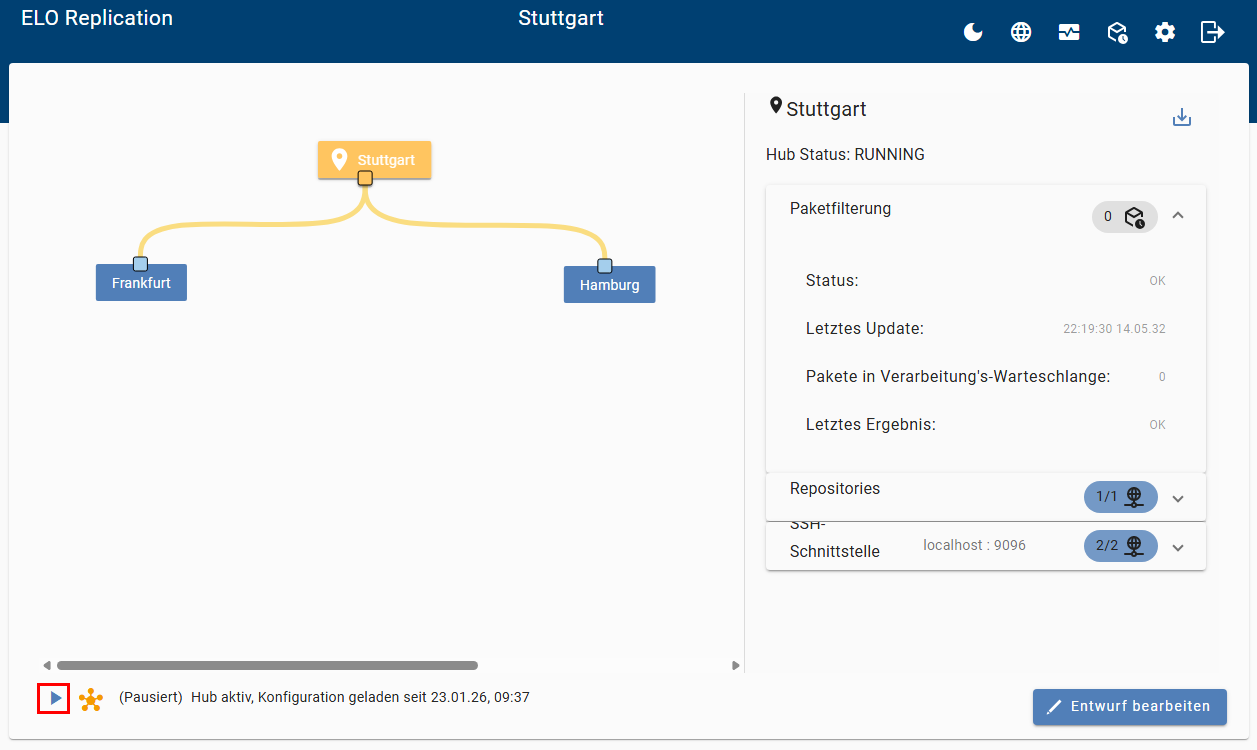This screenshot has width=1257, height=750.
Task: Select the Hamburg node
Action: 609,285
